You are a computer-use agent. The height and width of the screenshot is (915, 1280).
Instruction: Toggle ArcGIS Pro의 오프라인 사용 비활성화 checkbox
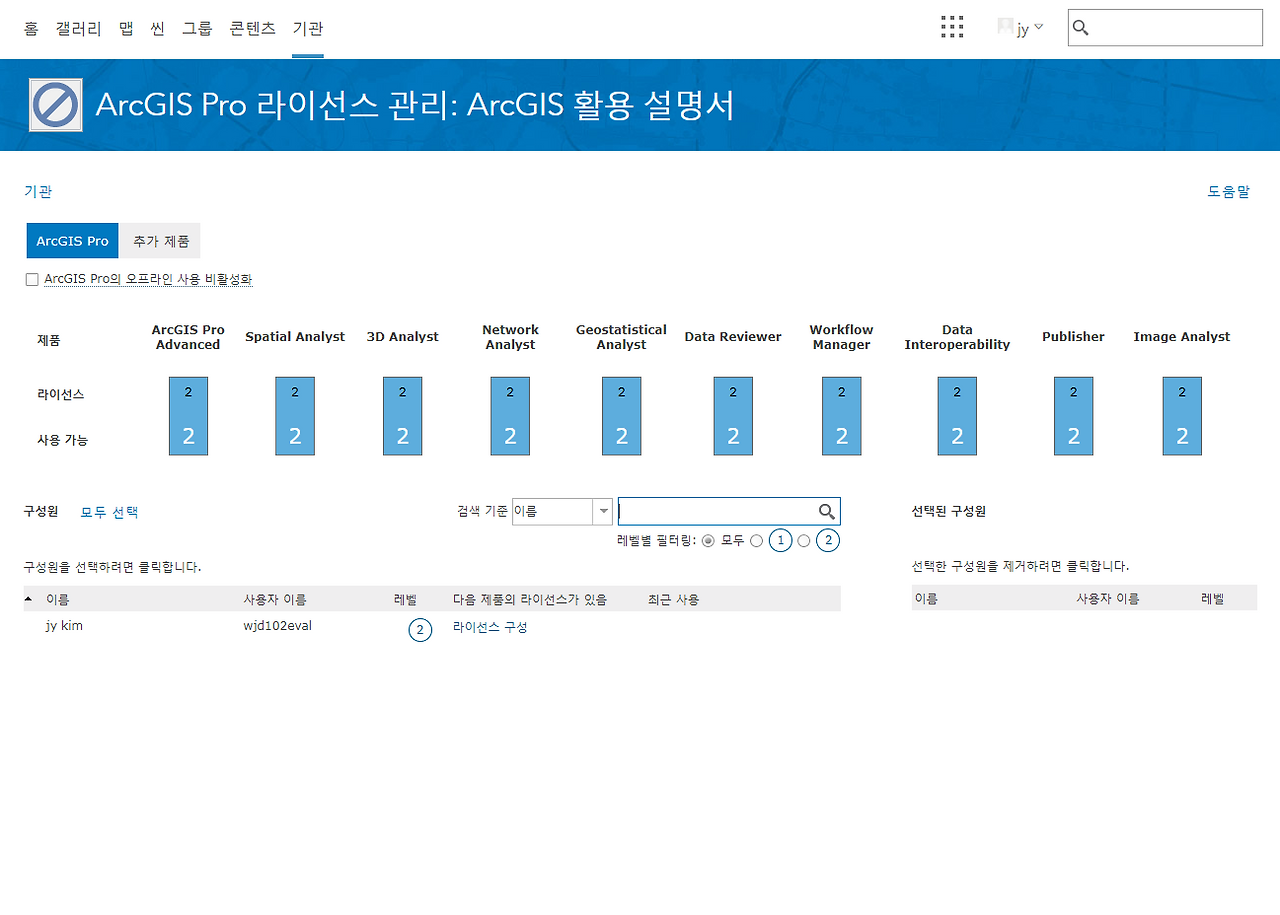tap(32, 280)
